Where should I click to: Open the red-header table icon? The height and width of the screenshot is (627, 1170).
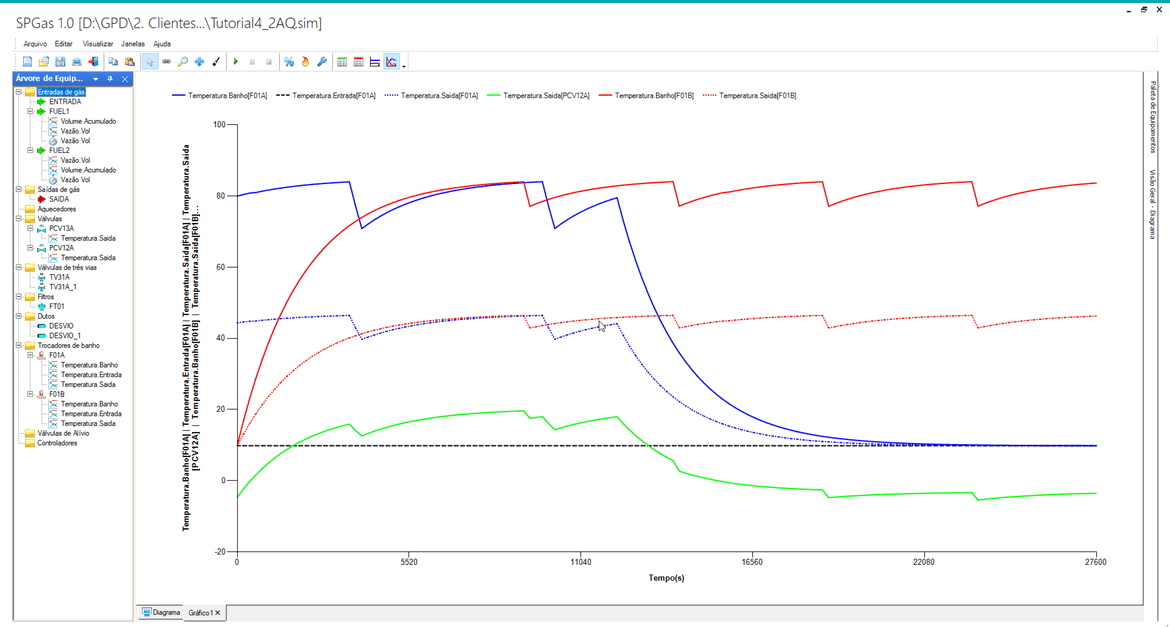(x=358, y=62)
